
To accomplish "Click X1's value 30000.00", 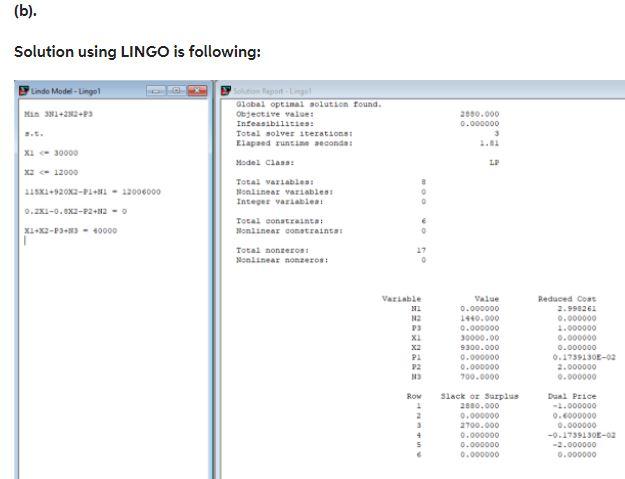I will click(480, 338).
